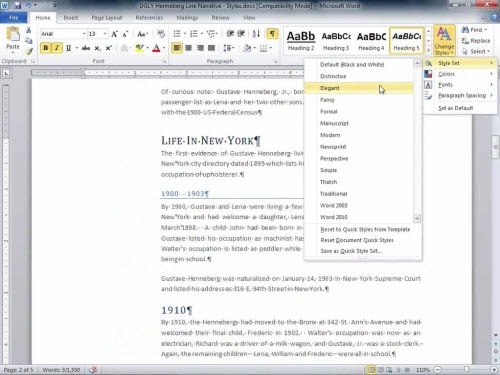Click the Text Highlight Color marker
500x375 pixels.
140,48
